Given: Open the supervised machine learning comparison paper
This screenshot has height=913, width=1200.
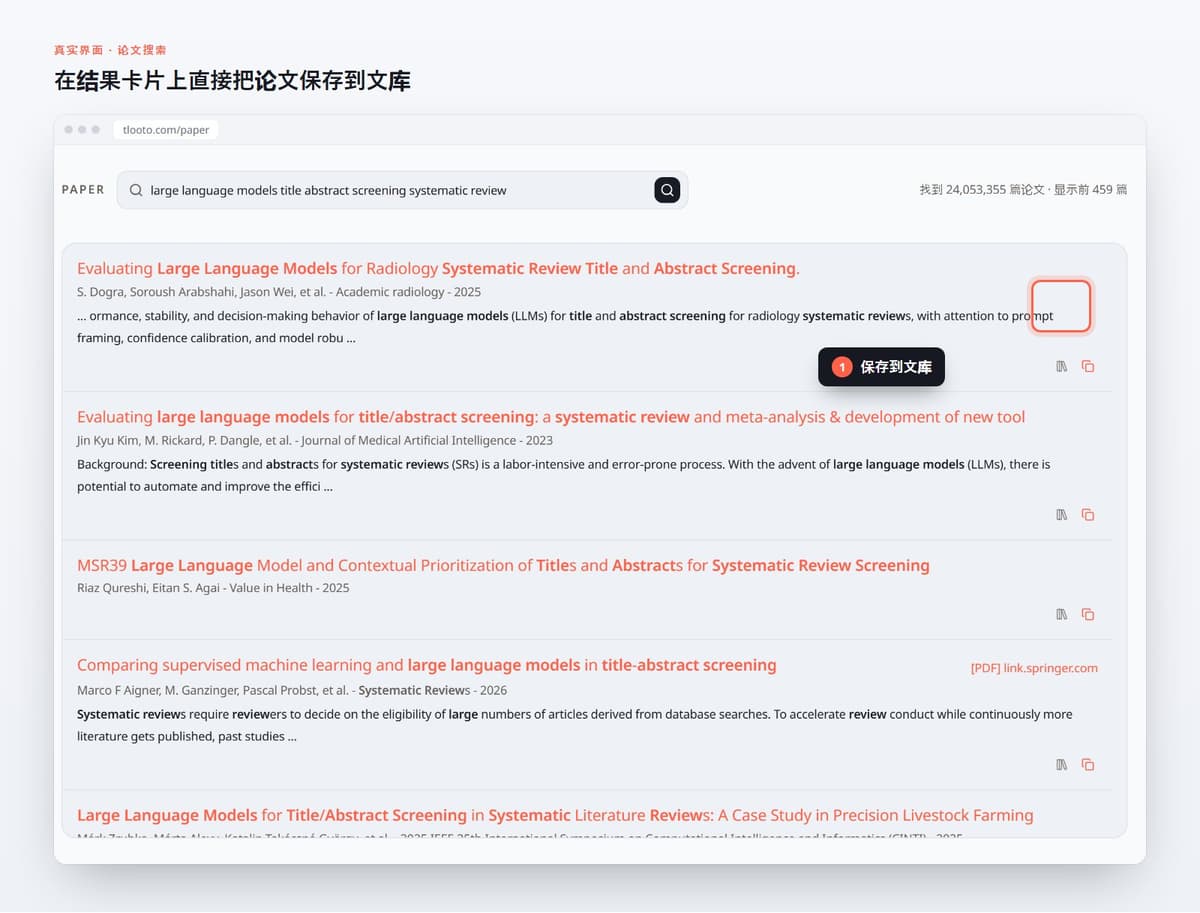Looking at the screenshot, I should pos(427,665).
